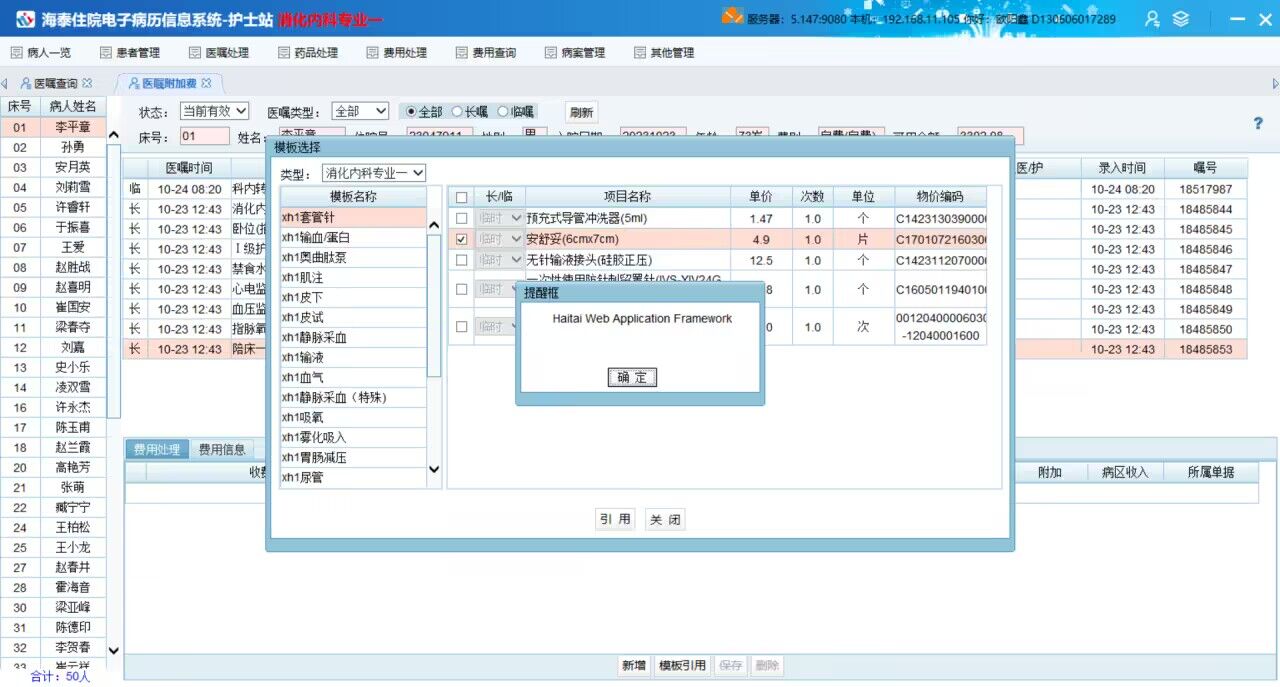Screen dimensions: 1280x687
Task: Click the 模板引用 button
Action: click(682, 666)
